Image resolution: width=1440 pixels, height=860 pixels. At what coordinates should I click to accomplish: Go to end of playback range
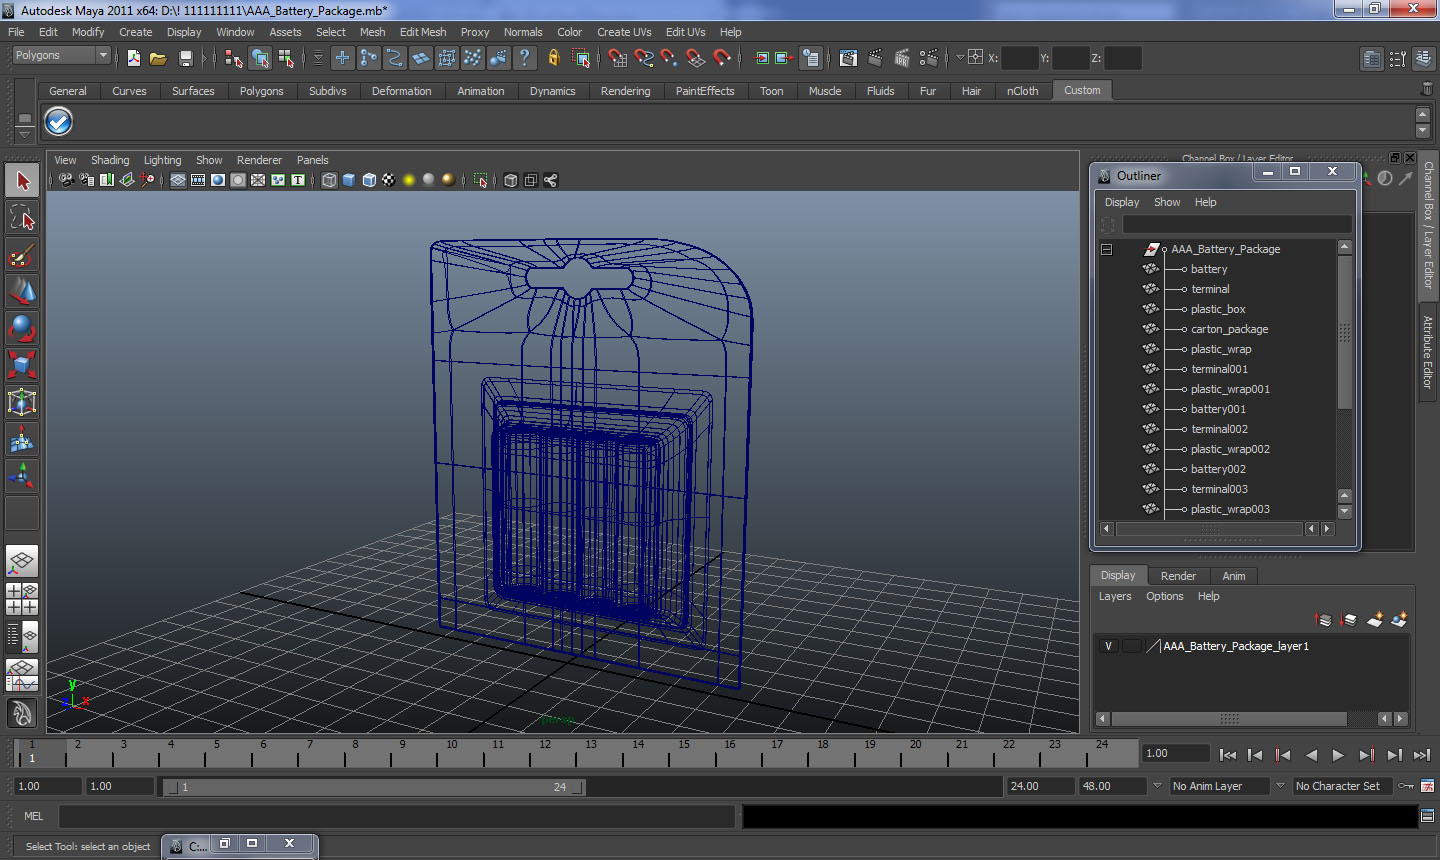pyautogui.click(x=1422, y=755)
